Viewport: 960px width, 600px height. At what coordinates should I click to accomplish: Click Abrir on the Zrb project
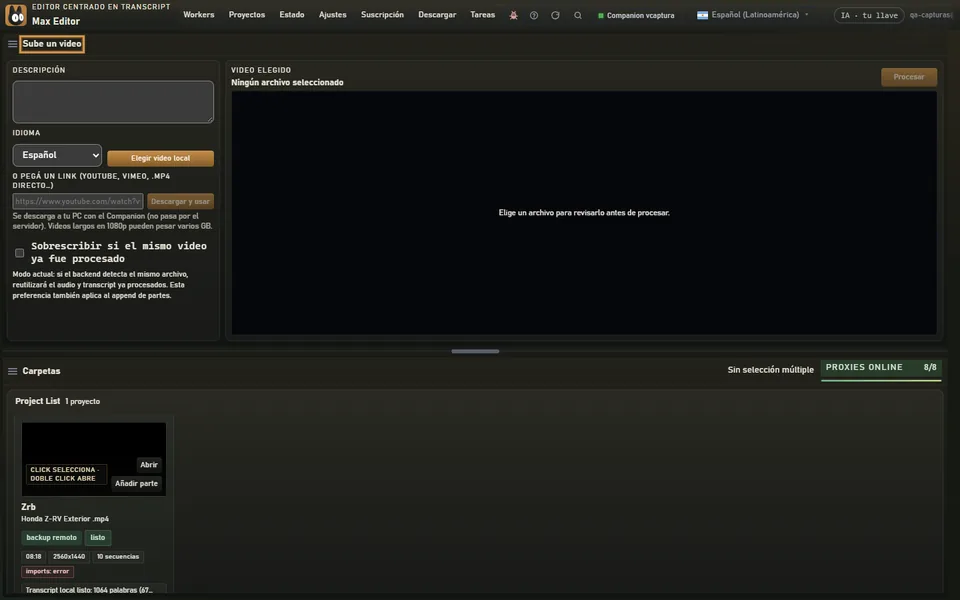pyautogui.click(x=149, y=465)
